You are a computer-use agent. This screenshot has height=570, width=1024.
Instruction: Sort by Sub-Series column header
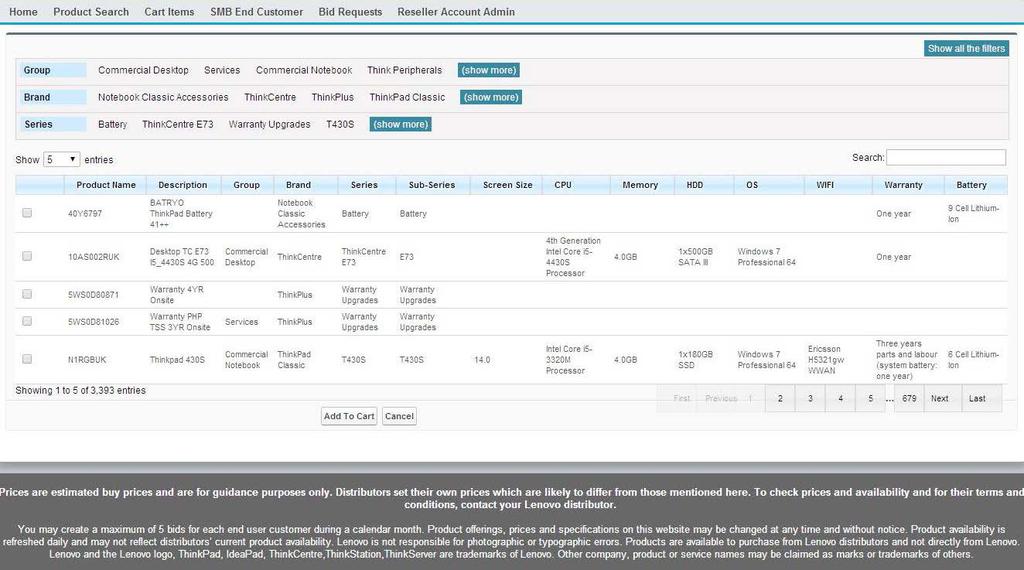[x=432, y=185]
